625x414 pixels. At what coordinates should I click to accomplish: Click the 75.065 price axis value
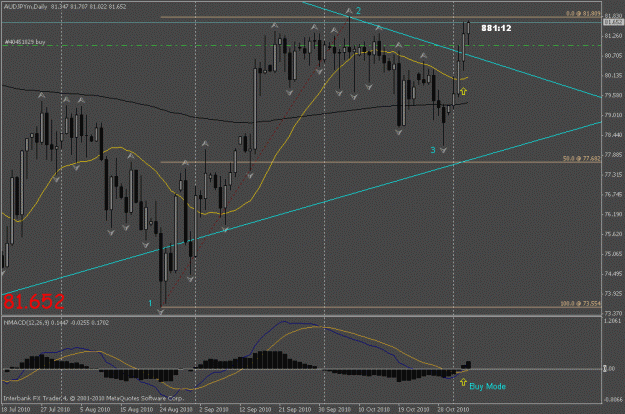[x=614, y=254]
